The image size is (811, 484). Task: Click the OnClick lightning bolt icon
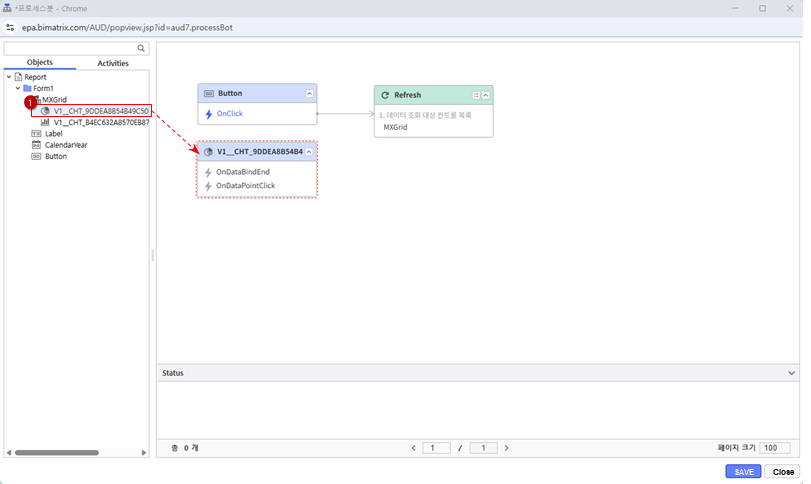point(209,114)
